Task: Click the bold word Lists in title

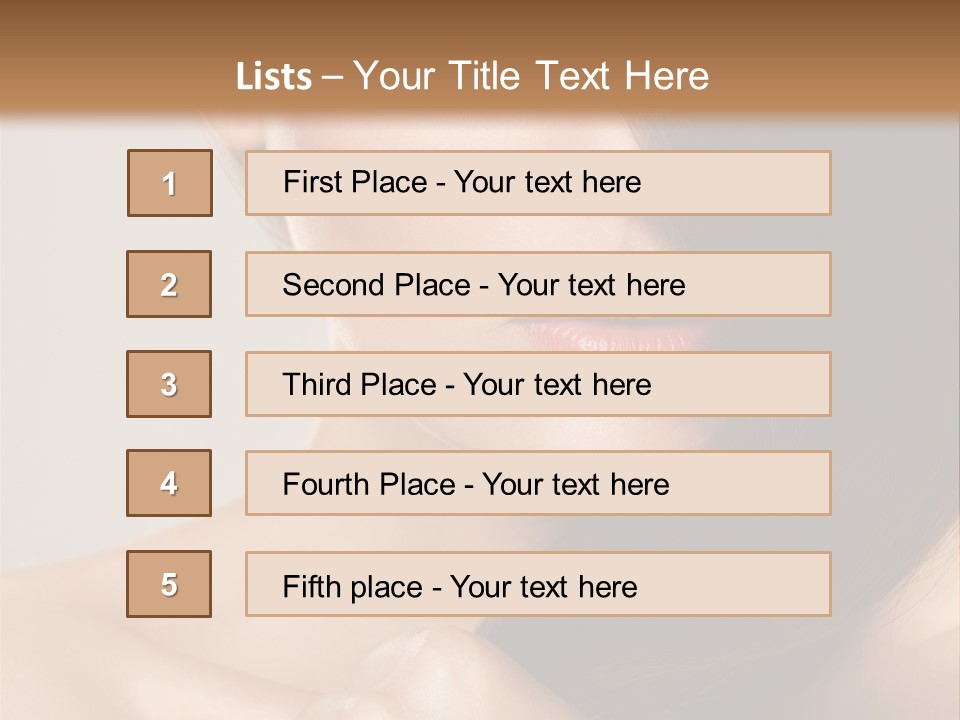Action: [x=274, y=77]
